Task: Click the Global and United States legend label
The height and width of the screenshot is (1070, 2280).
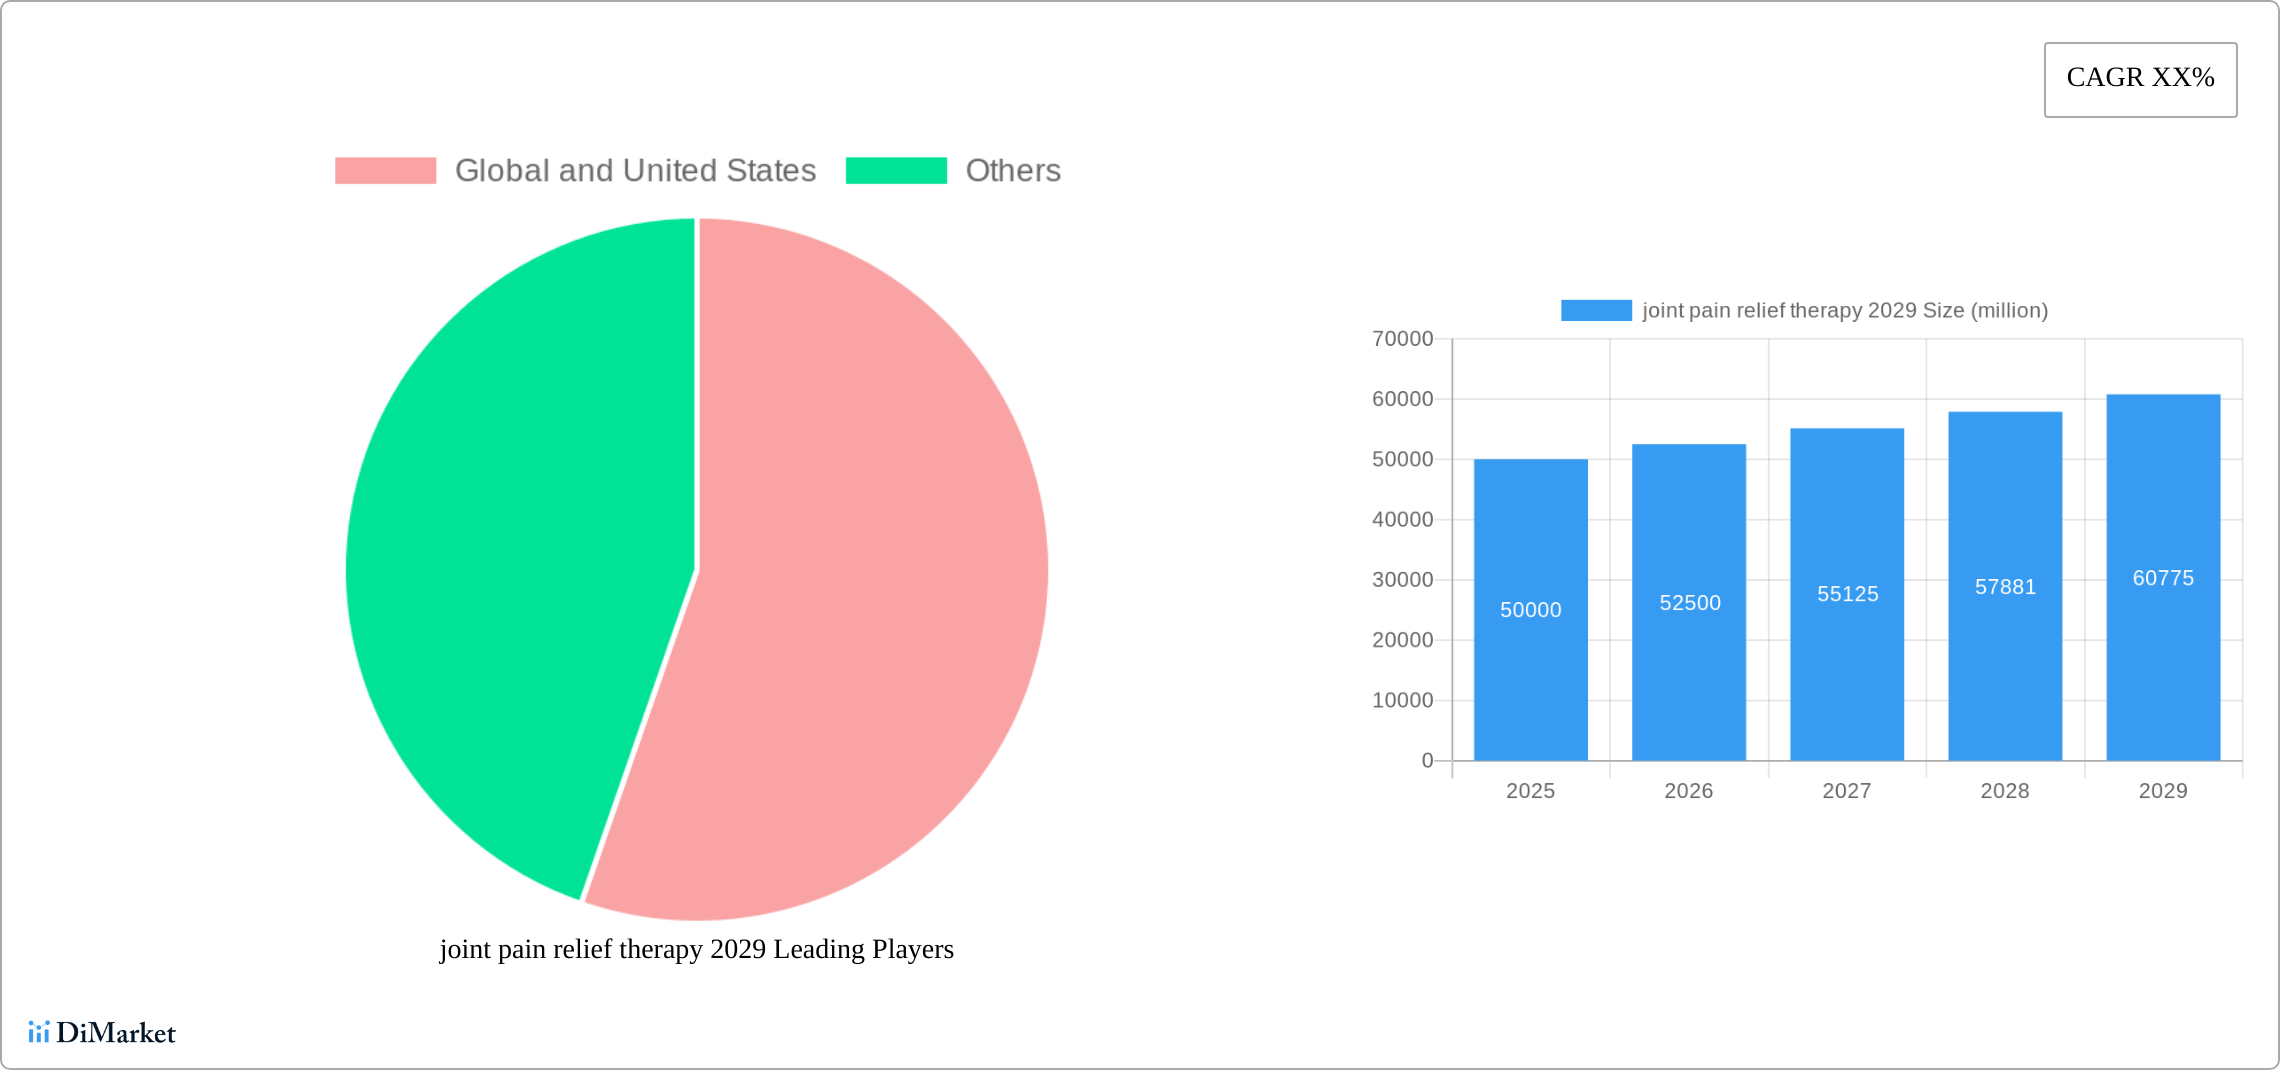Action: [x=635, y=171]
